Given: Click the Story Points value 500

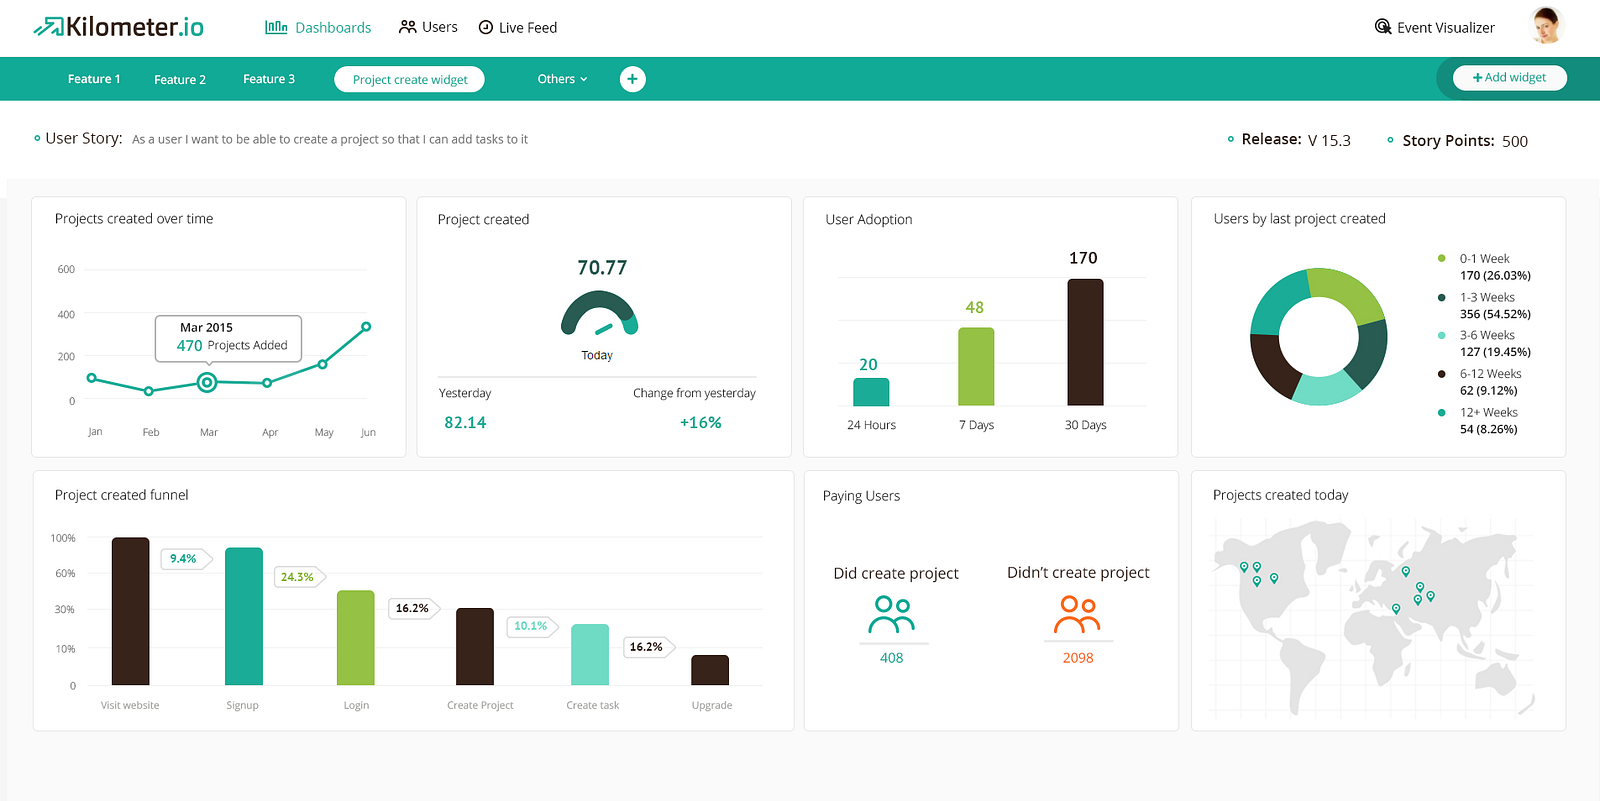Looking at the screenshot, I should click(x=1515, y=141).
